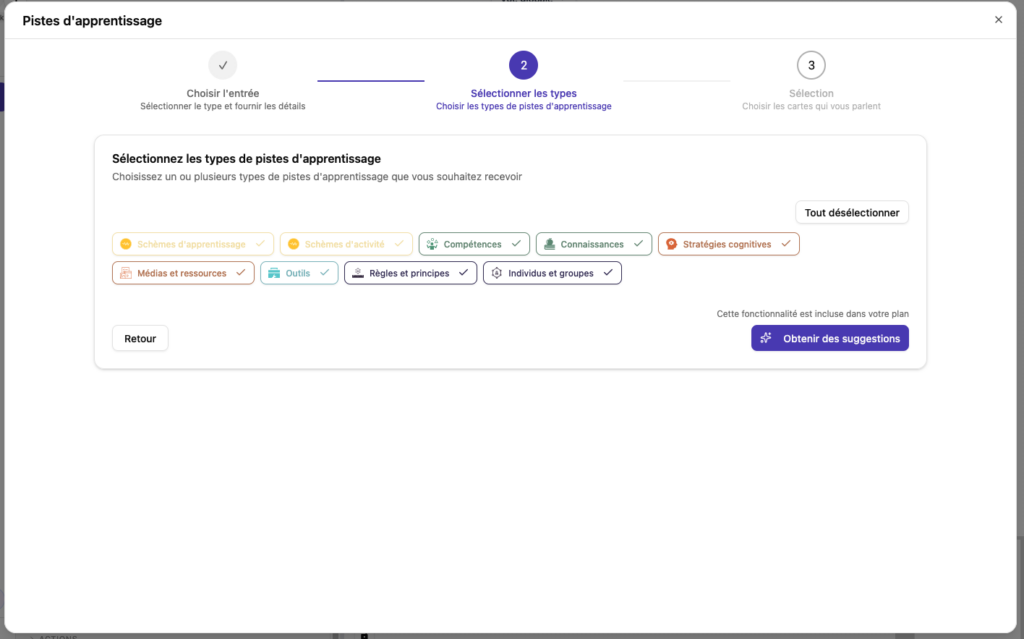Click the Compétences chip label
The height and width of the screenshot is (639, 1024).
pyautogui.click(x=472, y=244)
